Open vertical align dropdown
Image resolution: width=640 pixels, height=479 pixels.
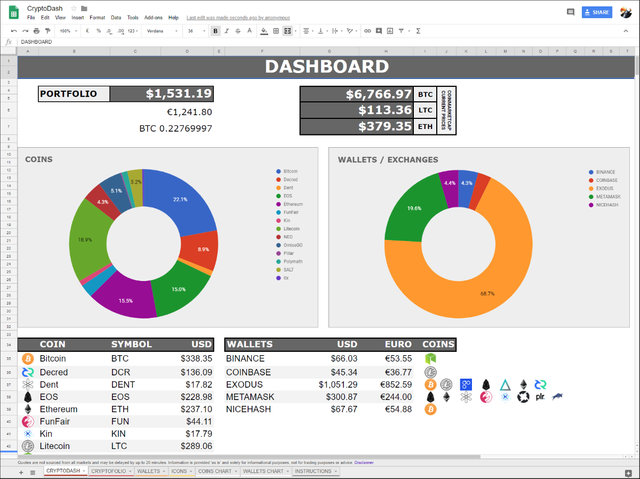(322, 31)
